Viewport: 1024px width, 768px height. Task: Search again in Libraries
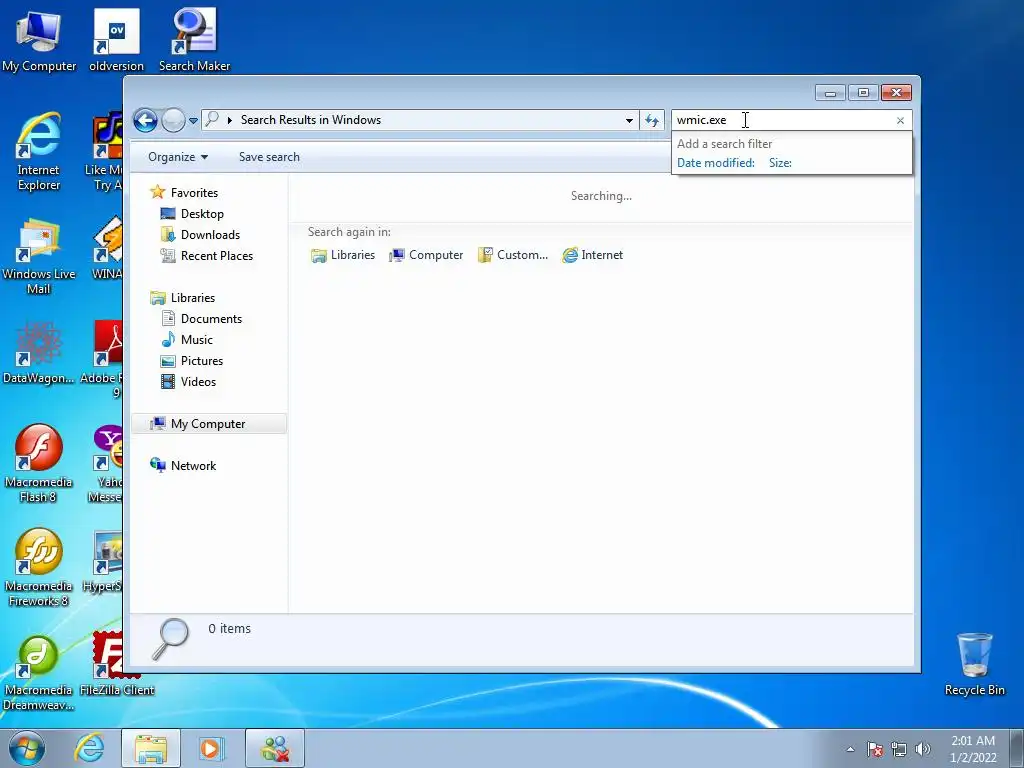pos(343,255)
